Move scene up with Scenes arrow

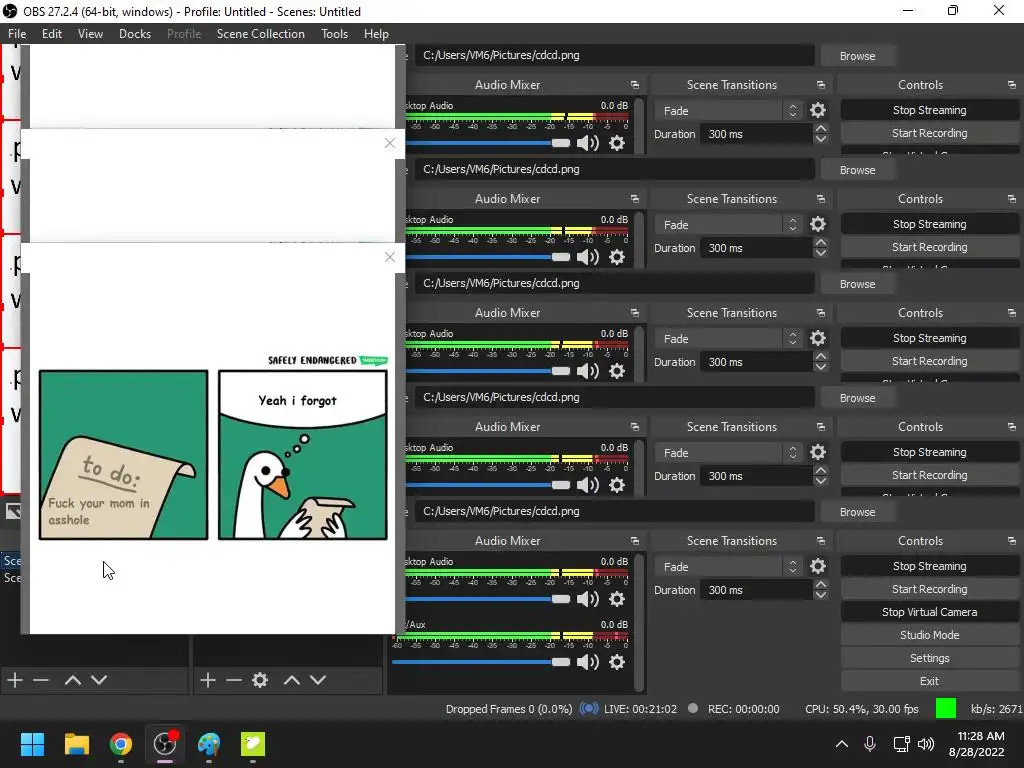click(x=72, y=680)
